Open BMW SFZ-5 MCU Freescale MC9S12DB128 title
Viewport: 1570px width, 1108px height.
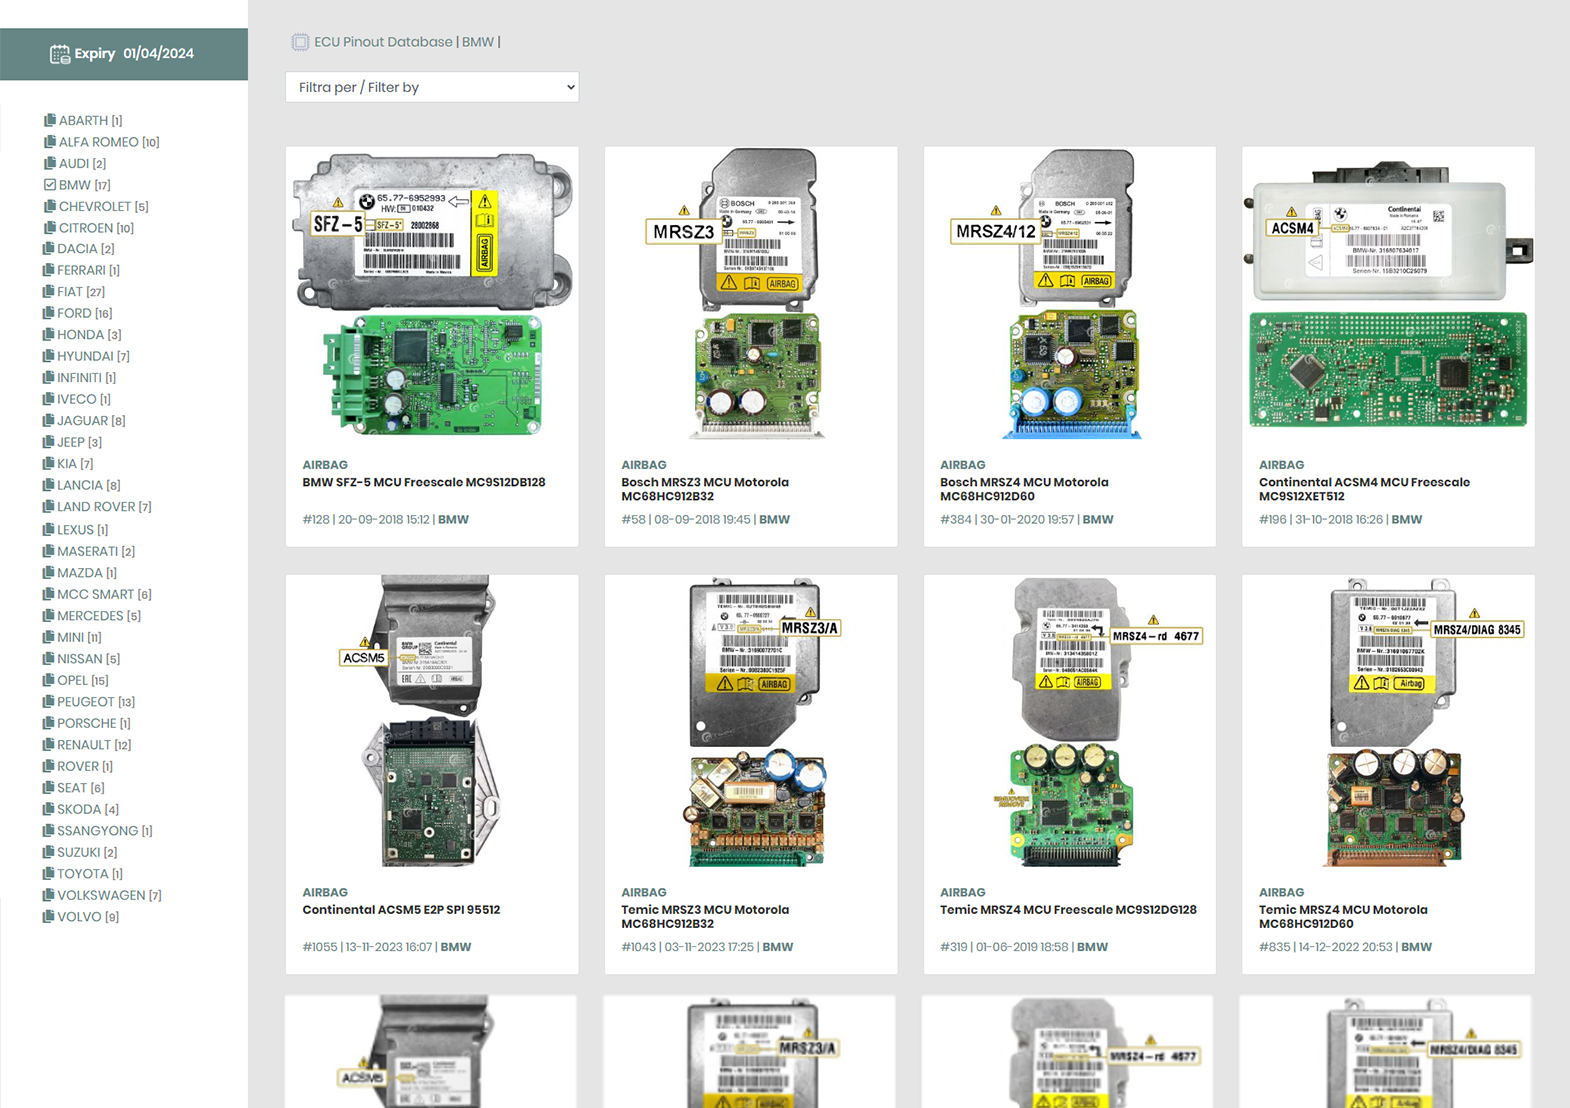(424, 482)
